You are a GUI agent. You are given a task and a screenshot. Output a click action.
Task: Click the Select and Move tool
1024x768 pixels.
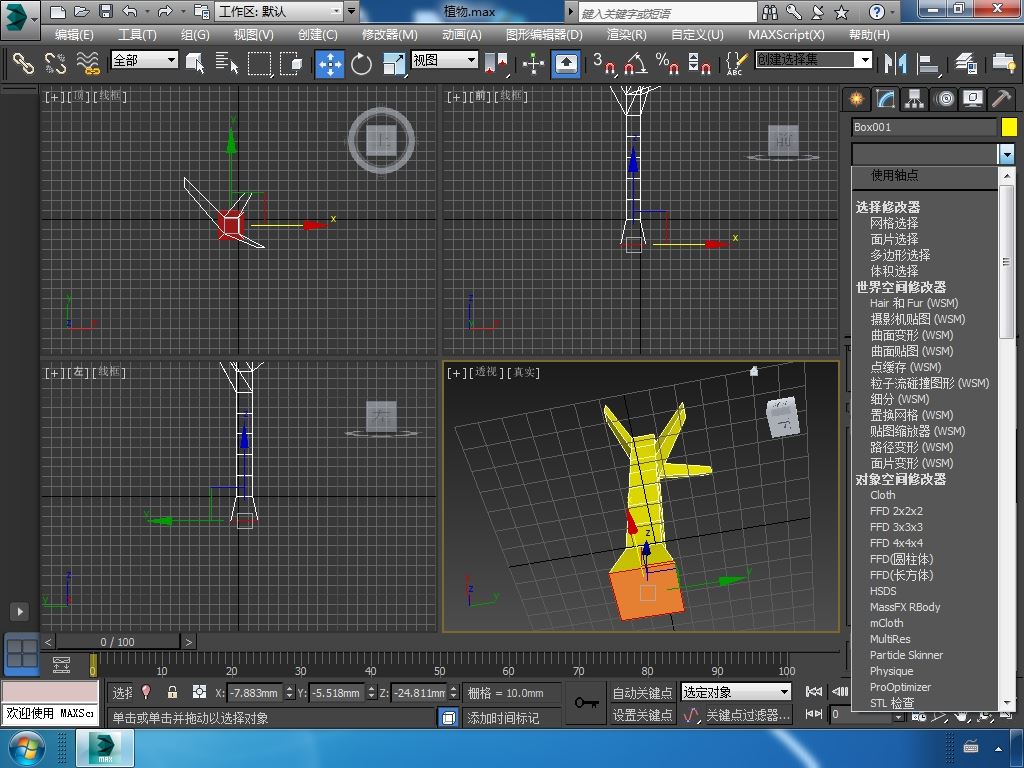330,63
